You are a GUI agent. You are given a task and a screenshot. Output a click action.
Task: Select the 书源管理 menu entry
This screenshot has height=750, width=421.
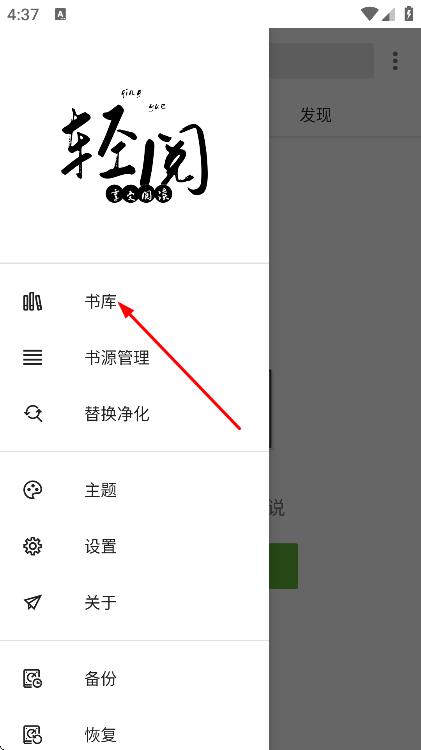pyautogui.click(x=134, y=358)
